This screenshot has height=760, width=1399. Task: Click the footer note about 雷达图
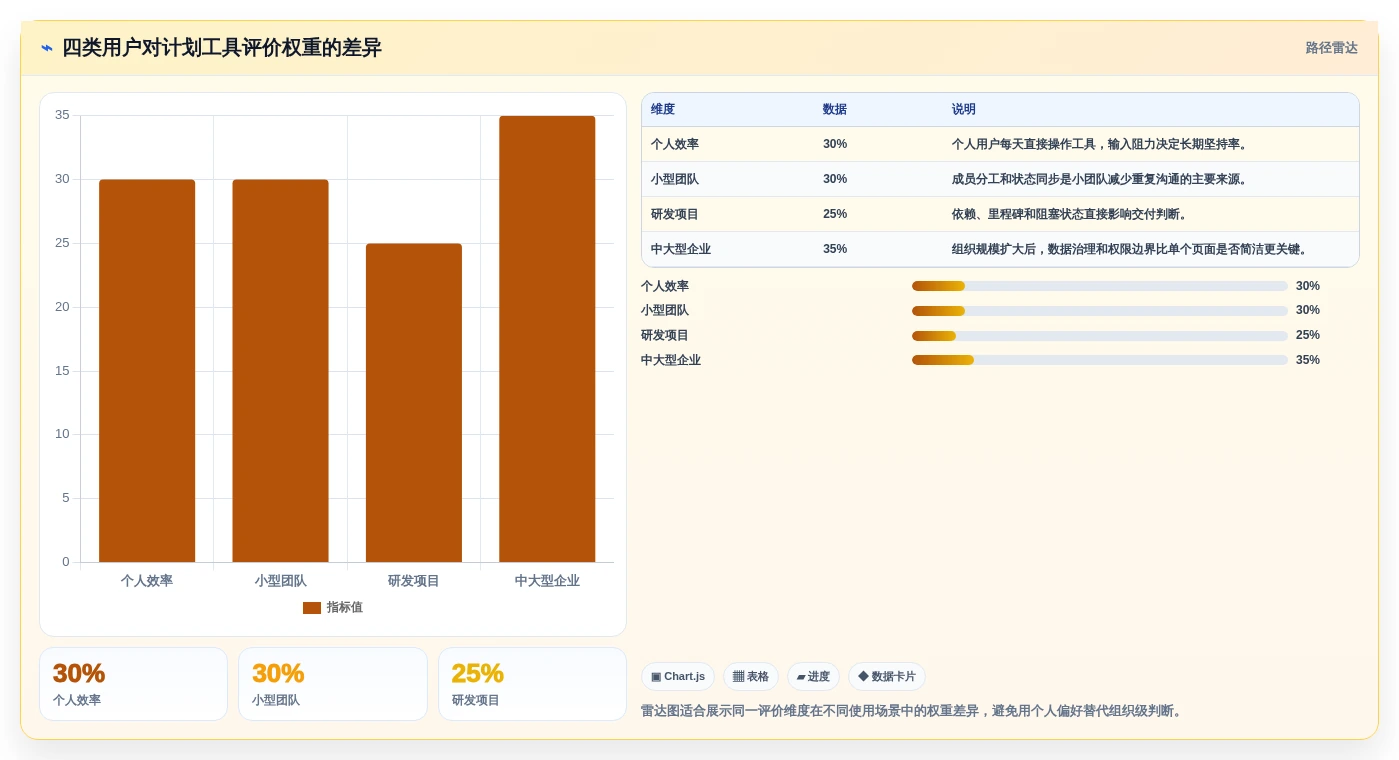(912, 711)
